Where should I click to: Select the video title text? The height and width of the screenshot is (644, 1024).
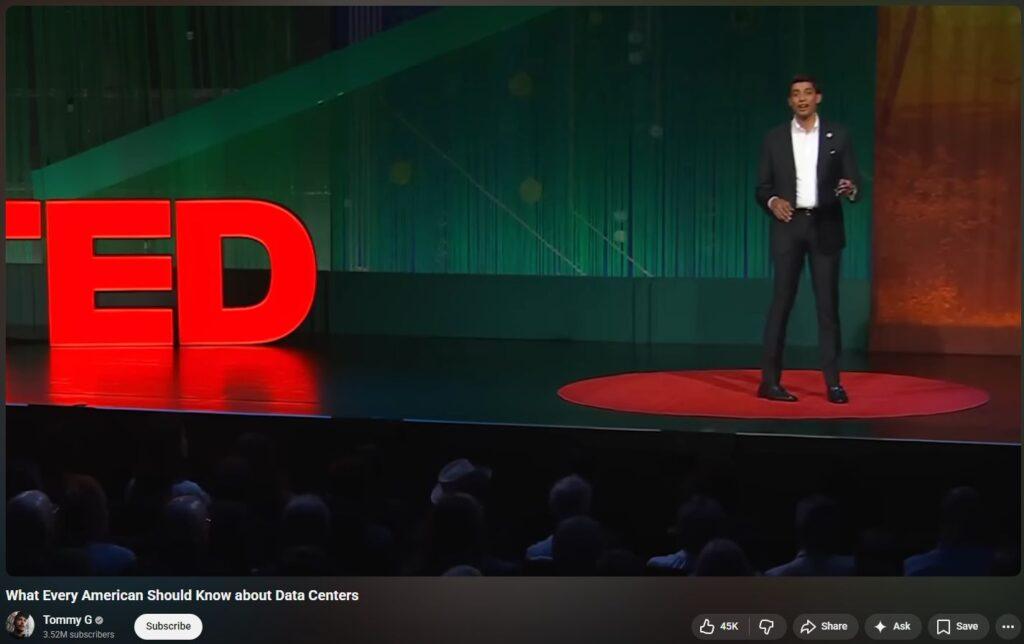(182, 595)
